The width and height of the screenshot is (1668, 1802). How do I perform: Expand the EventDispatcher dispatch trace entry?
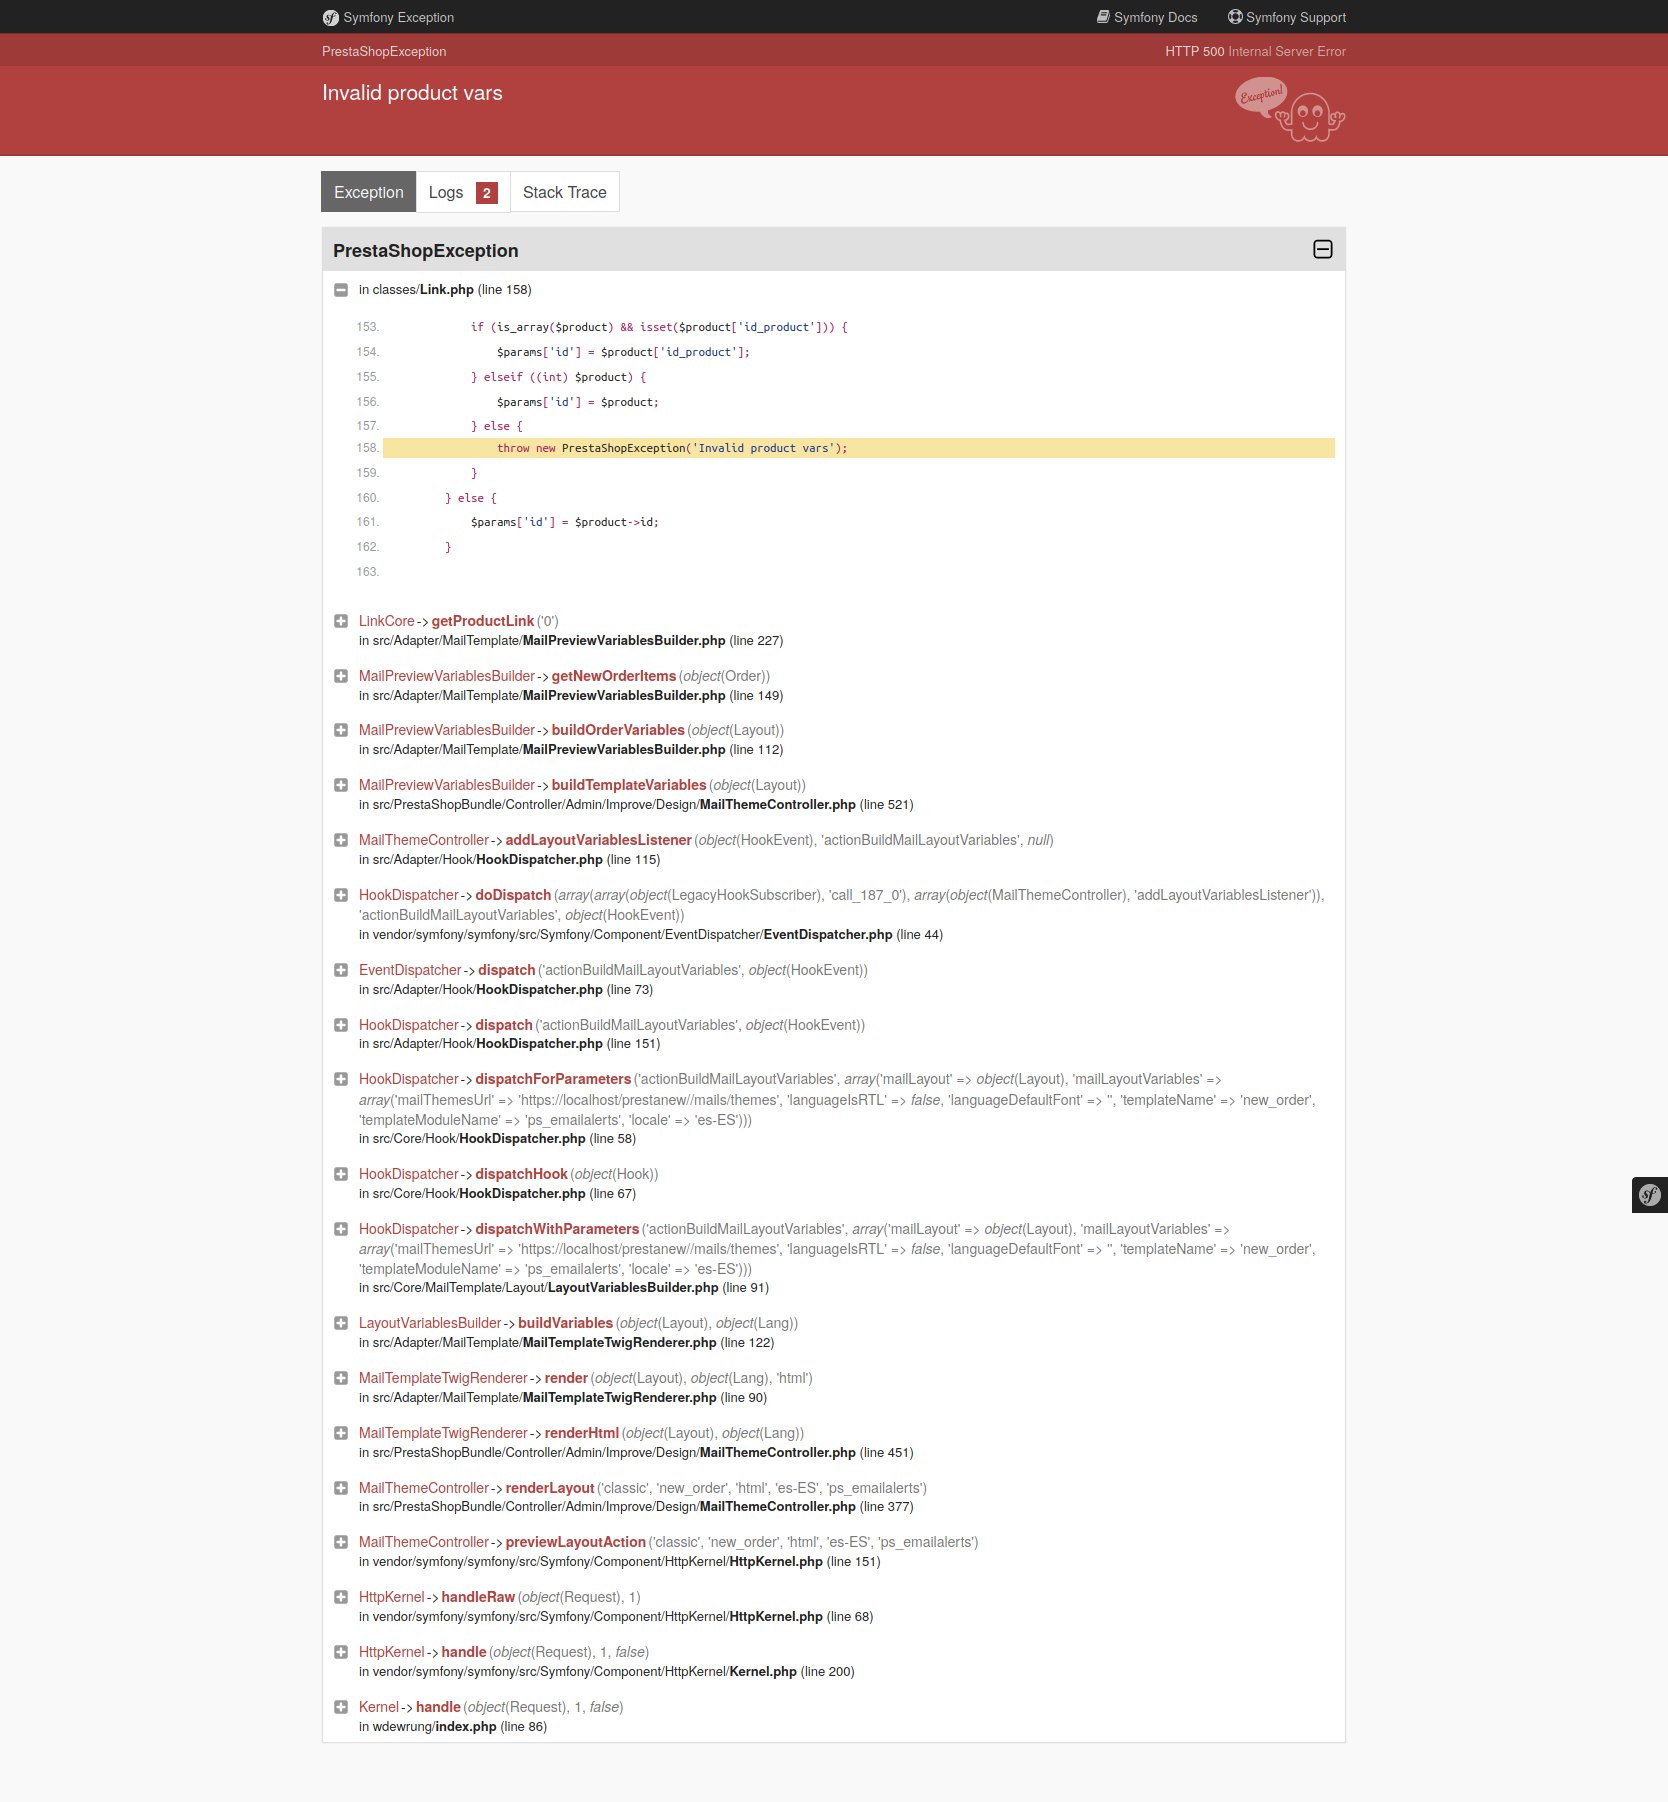[x=341, y=970]
